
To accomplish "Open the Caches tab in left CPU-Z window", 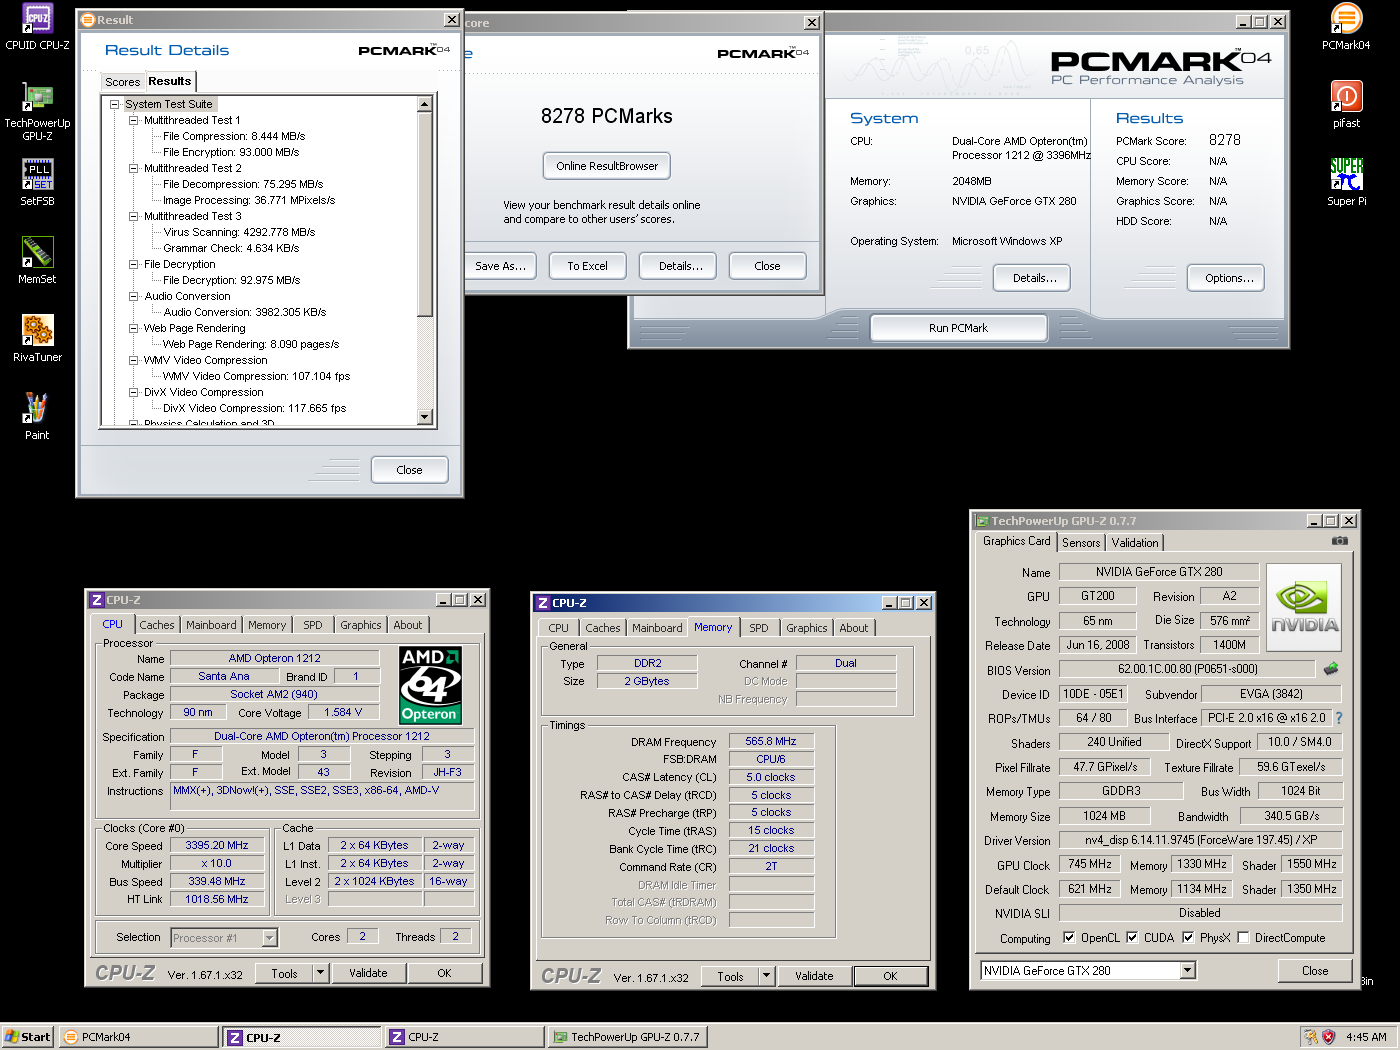I will pyautogui.click(x=157, y=625).
